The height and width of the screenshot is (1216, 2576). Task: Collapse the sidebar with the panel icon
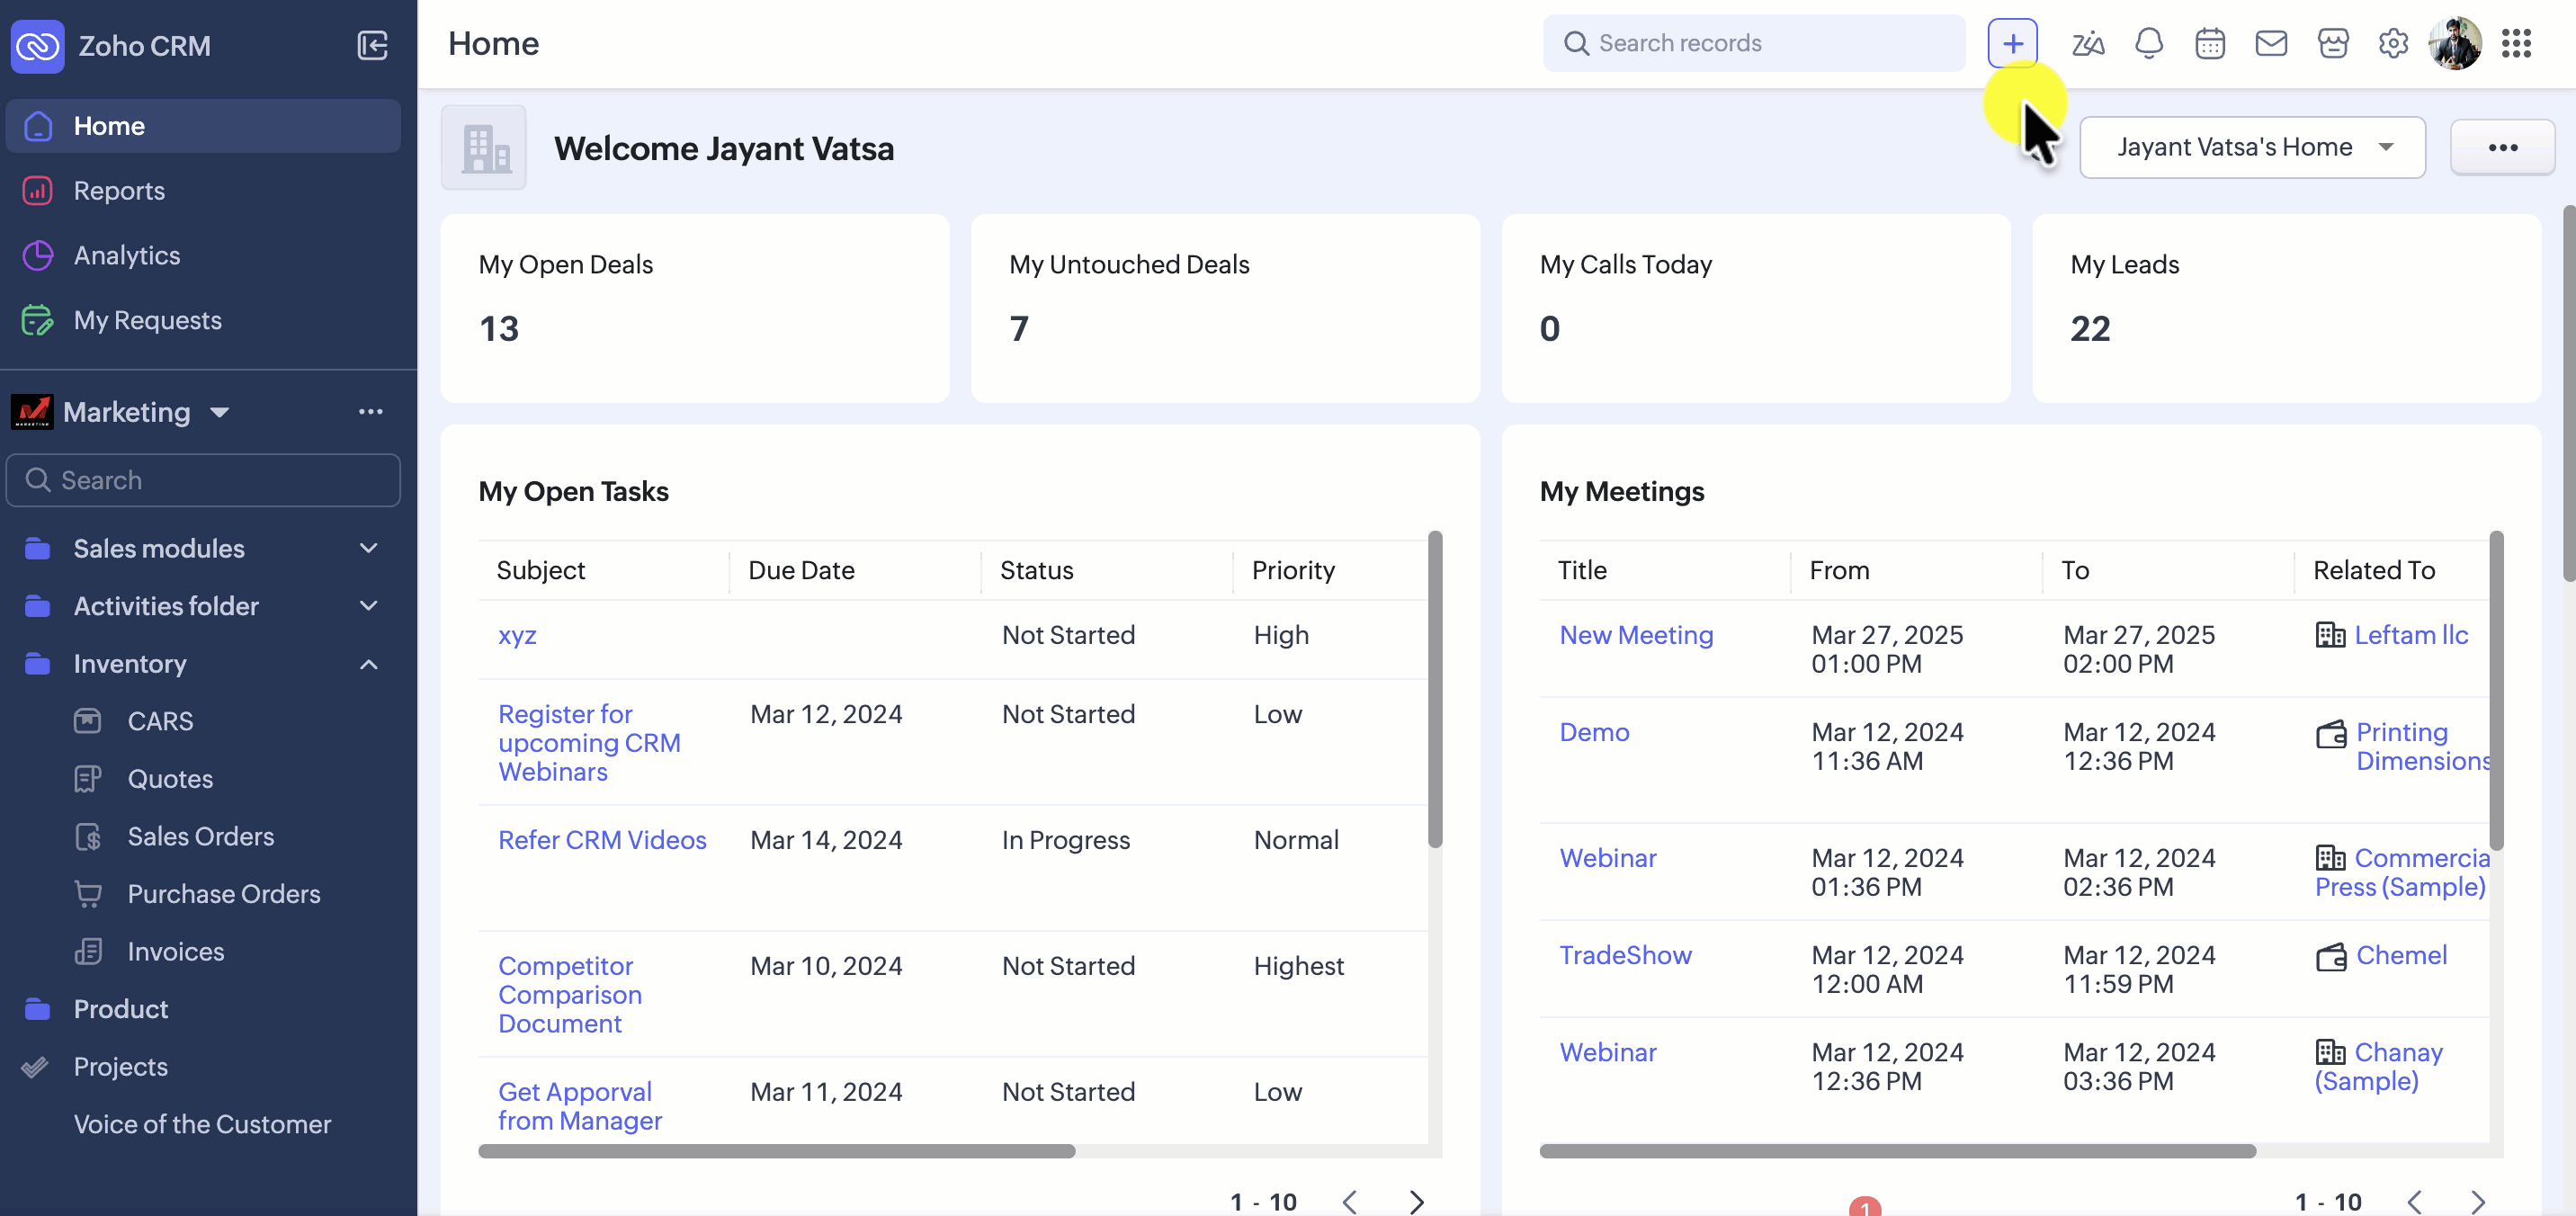pos(372,46)
